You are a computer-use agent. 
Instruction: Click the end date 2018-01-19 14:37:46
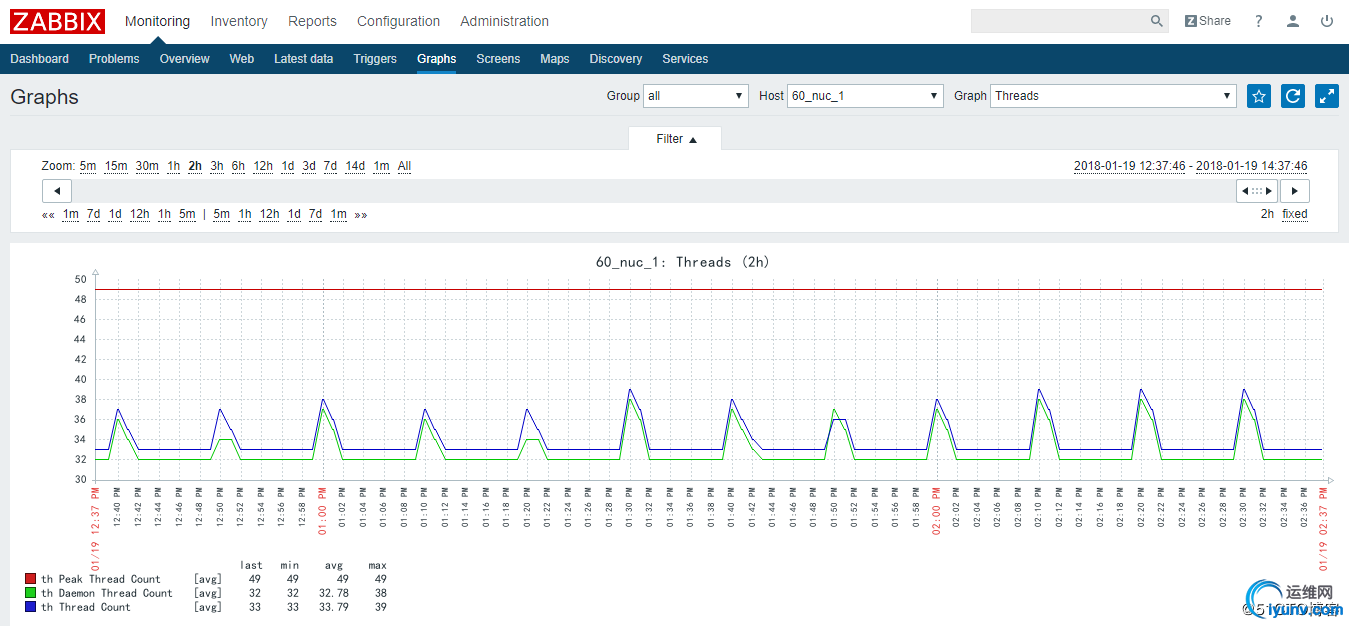[1252, 166]
